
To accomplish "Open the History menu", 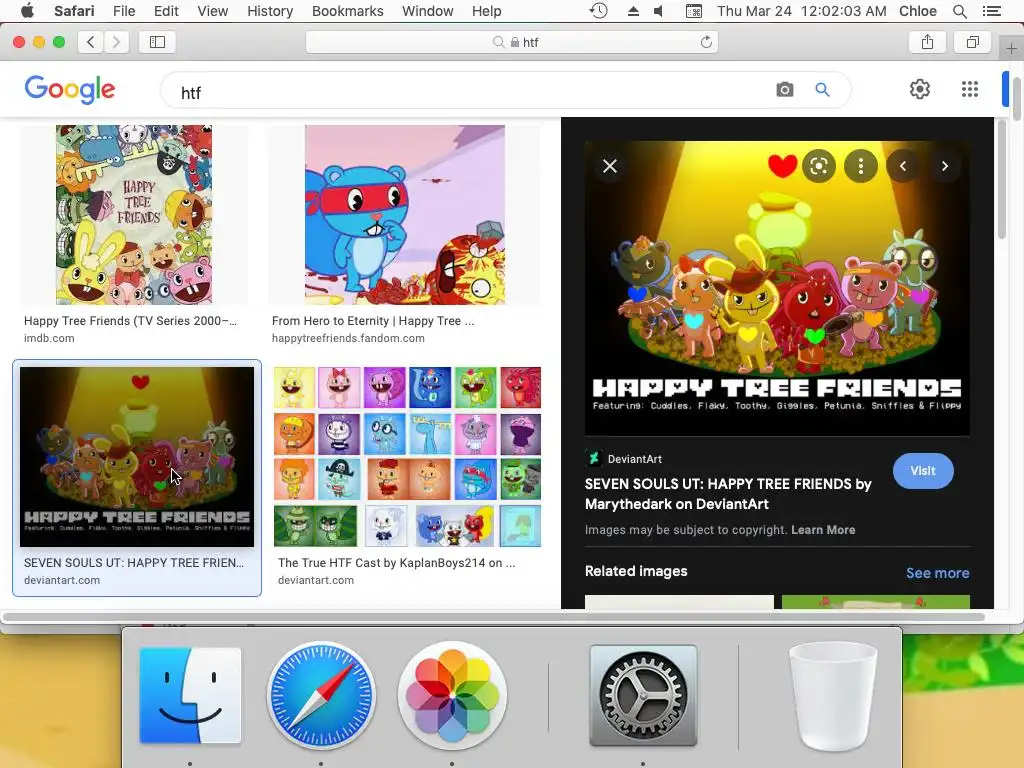I will tap(270, 11).
